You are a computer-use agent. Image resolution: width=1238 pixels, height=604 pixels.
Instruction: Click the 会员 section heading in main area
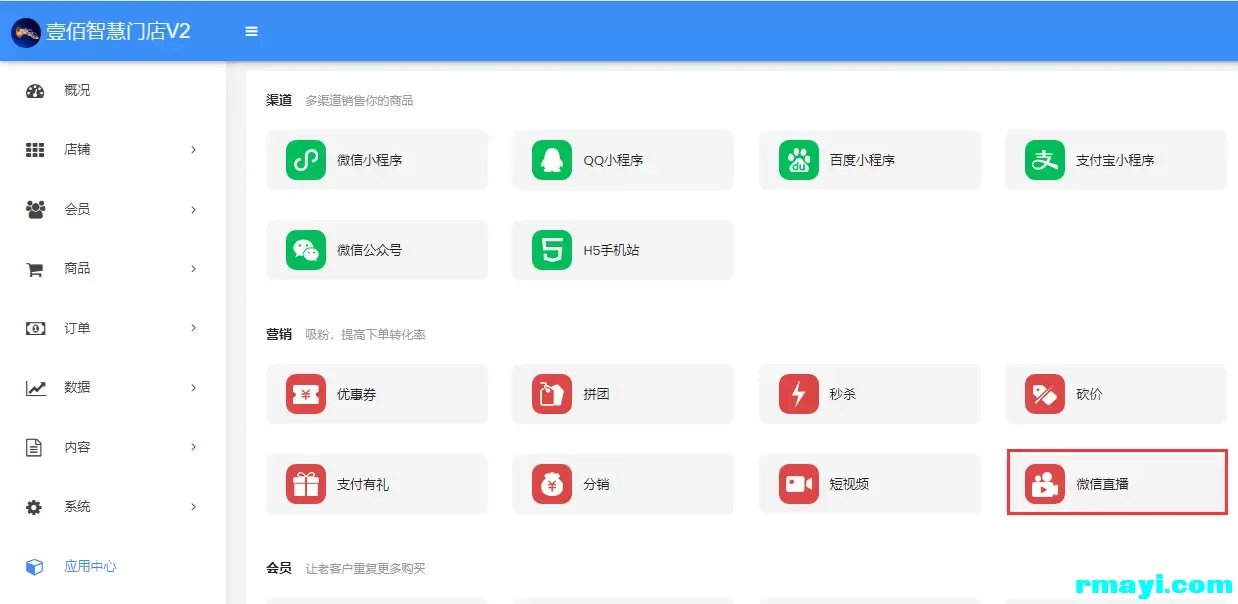click(279, 568)
